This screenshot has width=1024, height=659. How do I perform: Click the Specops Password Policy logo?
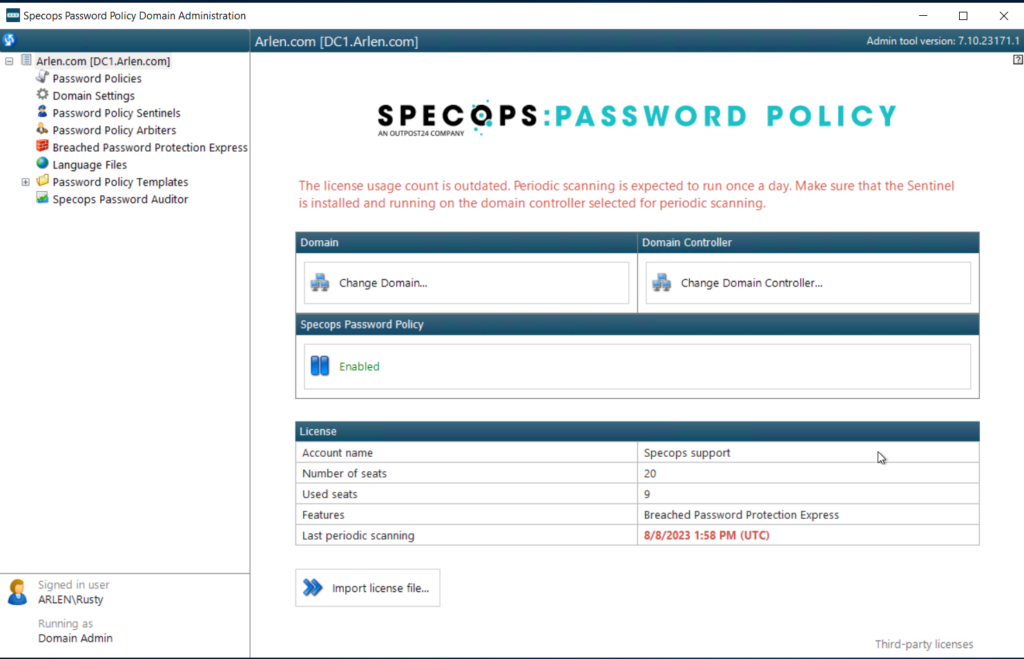click(637, 118)
